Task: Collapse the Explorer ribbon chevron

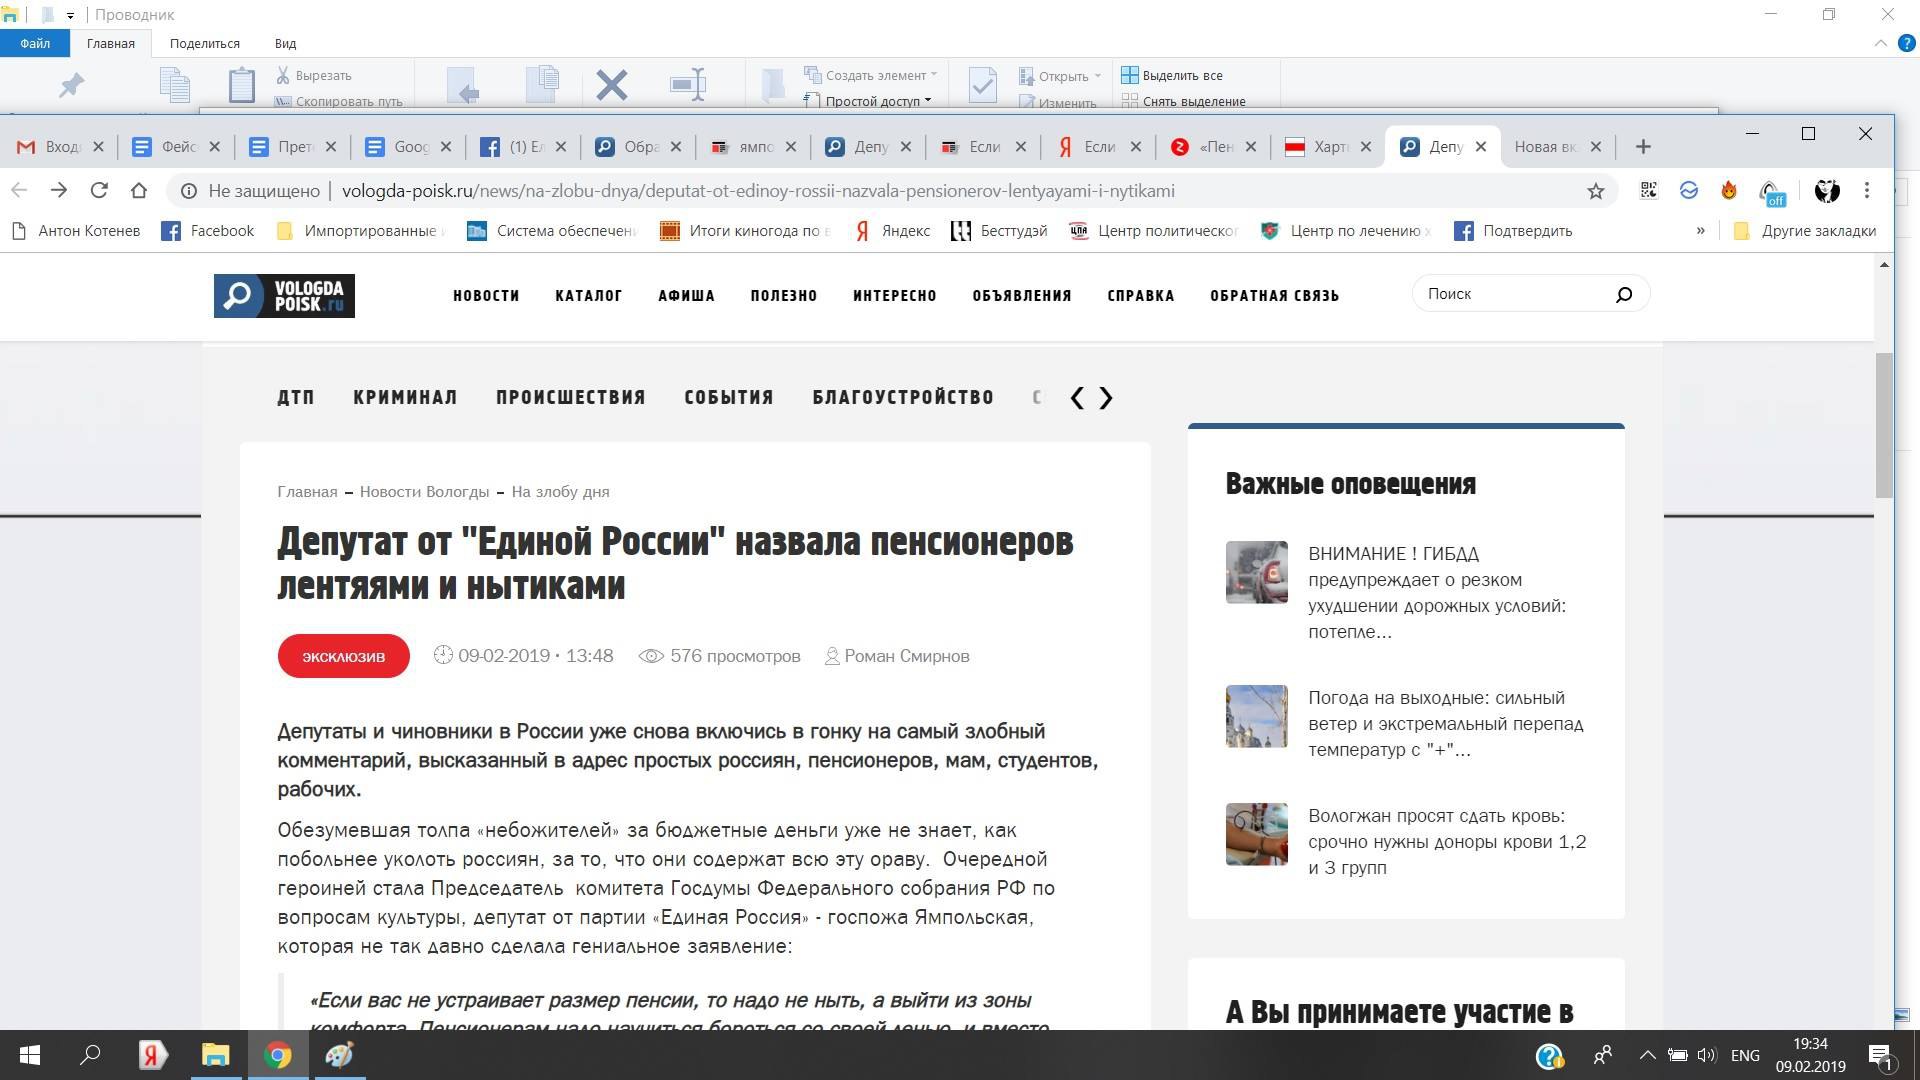Action: [1880, 44]
